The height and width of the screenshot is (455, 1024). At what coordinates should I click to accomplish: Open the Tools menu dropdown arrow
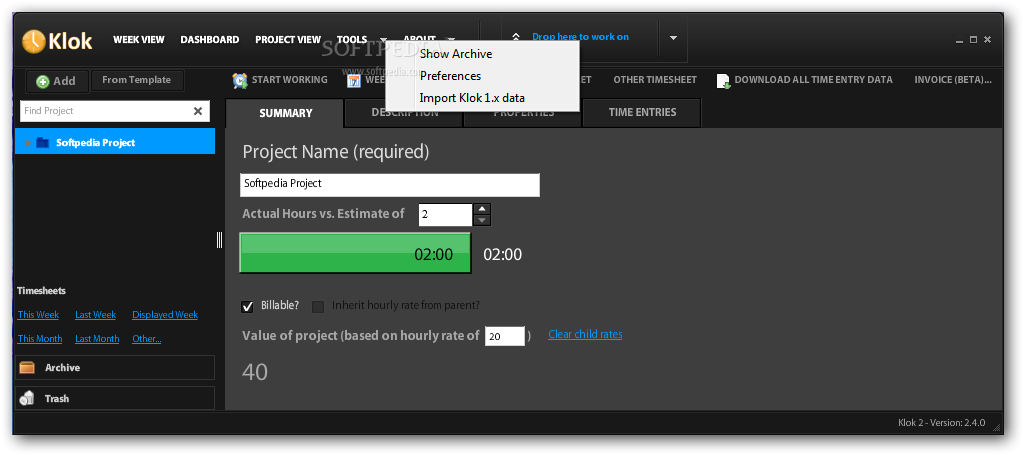point(383,40)
